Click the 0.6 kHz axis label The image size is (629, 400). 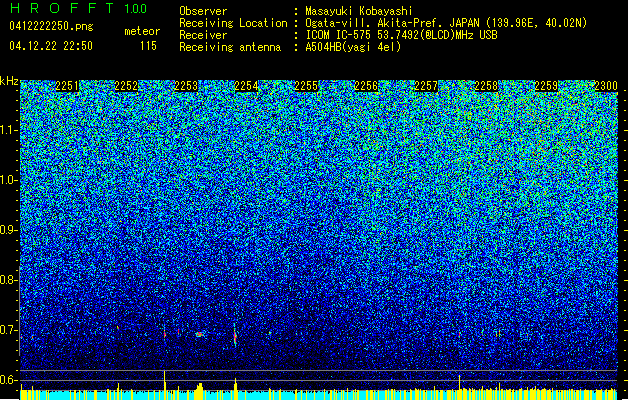click(x=8, y=380)
